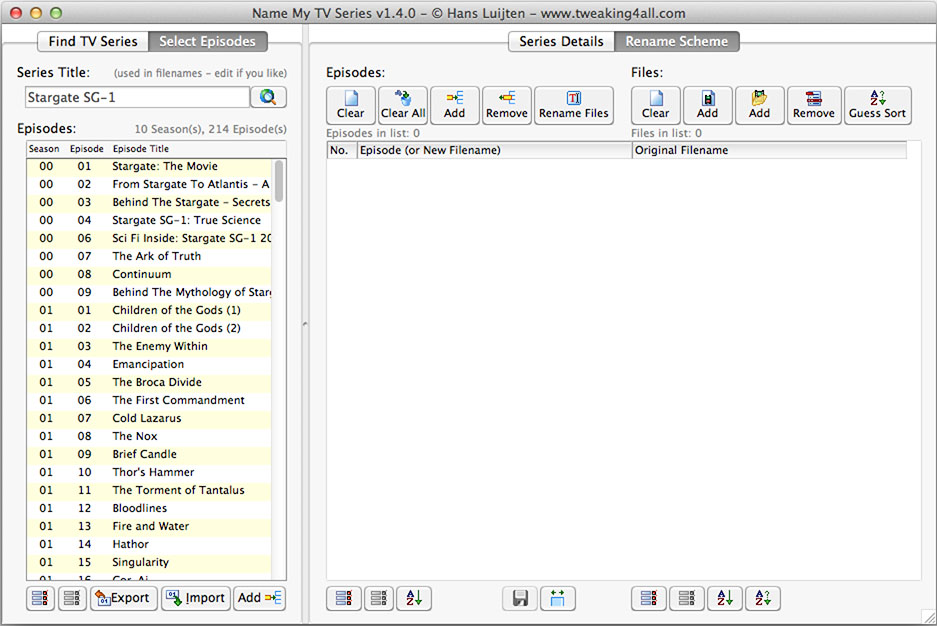Click the Files Add button with film-file icon
The image size is (937, 626).
pyautogui.click(x=707, y=105)
